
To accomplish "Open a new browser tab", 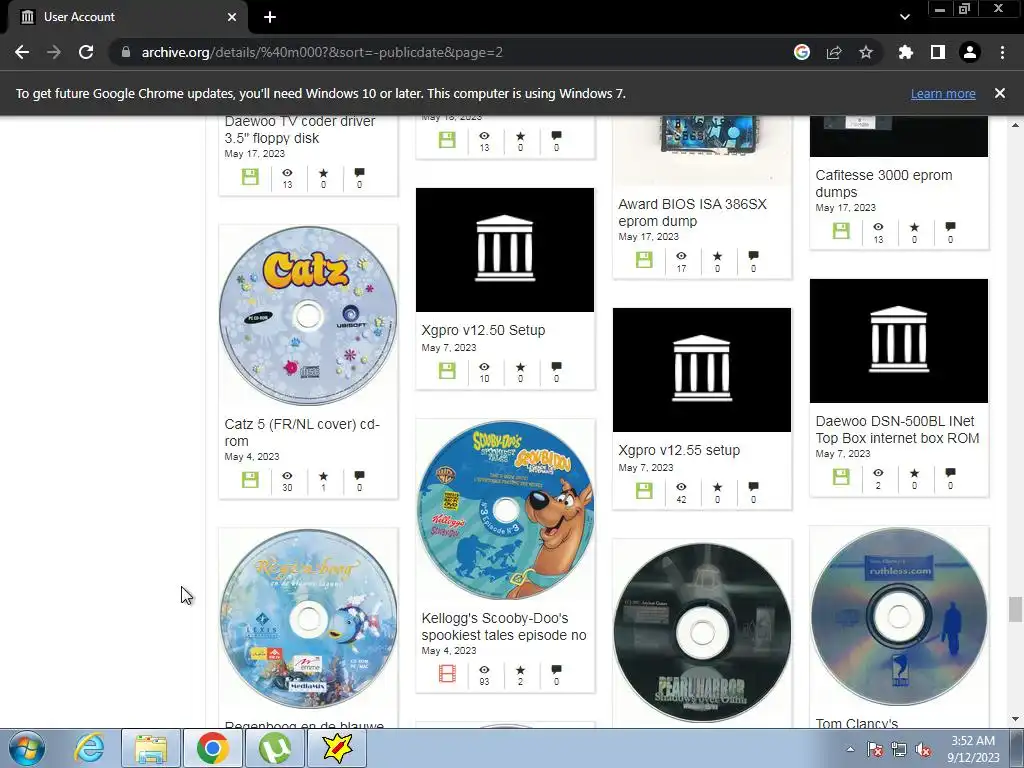I will click(270, 17).
